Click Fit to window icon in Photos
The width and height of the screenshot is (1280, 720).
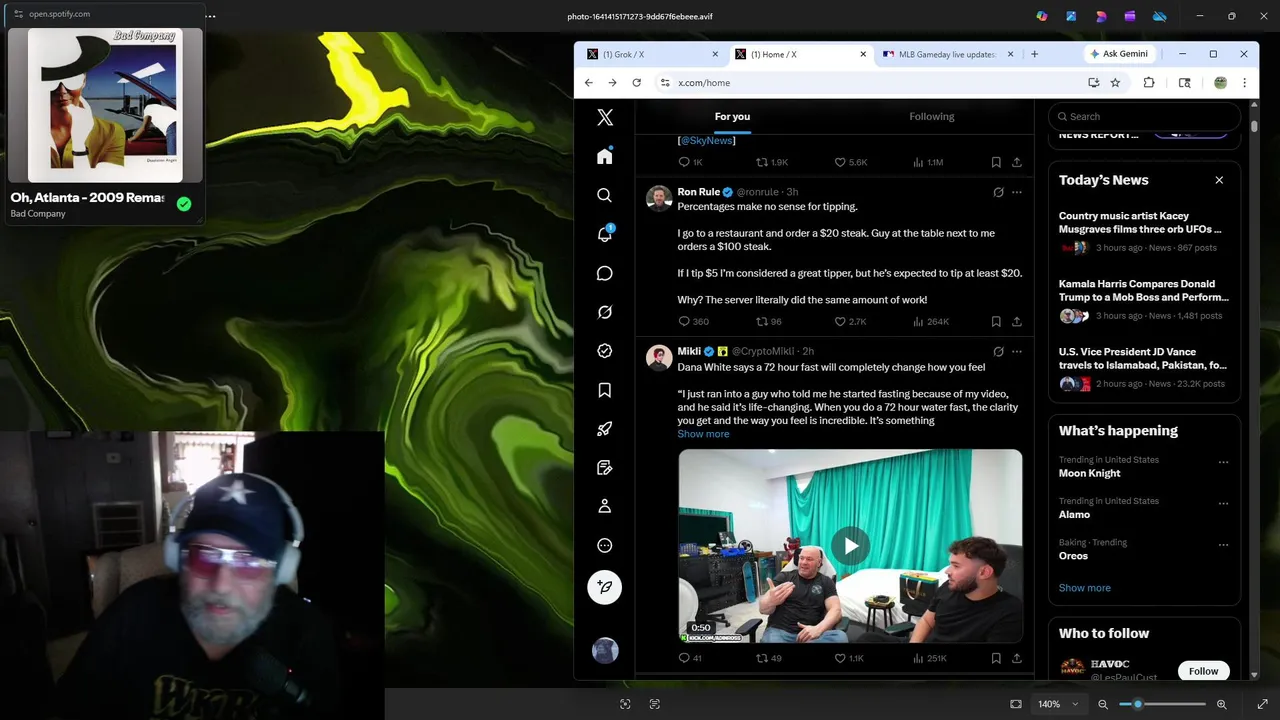[1016, 704]
